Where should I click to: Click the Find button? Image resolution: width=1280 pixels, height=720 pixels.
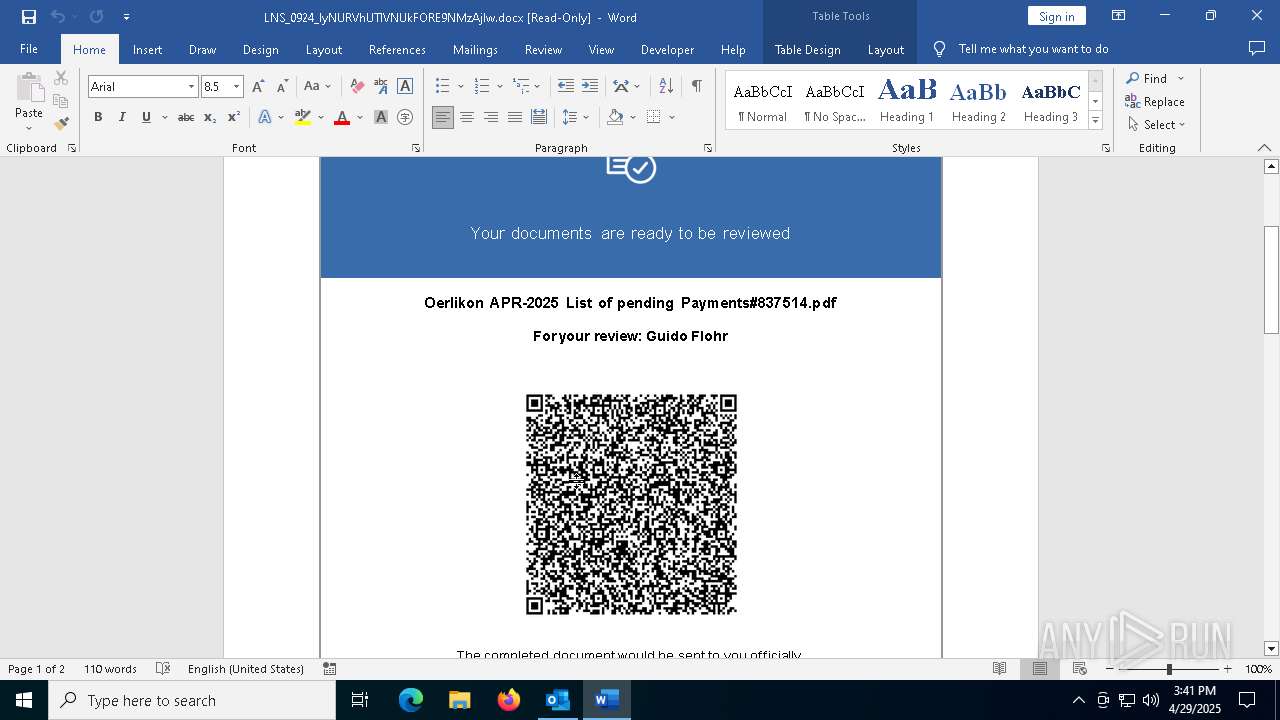[1146, 79]
